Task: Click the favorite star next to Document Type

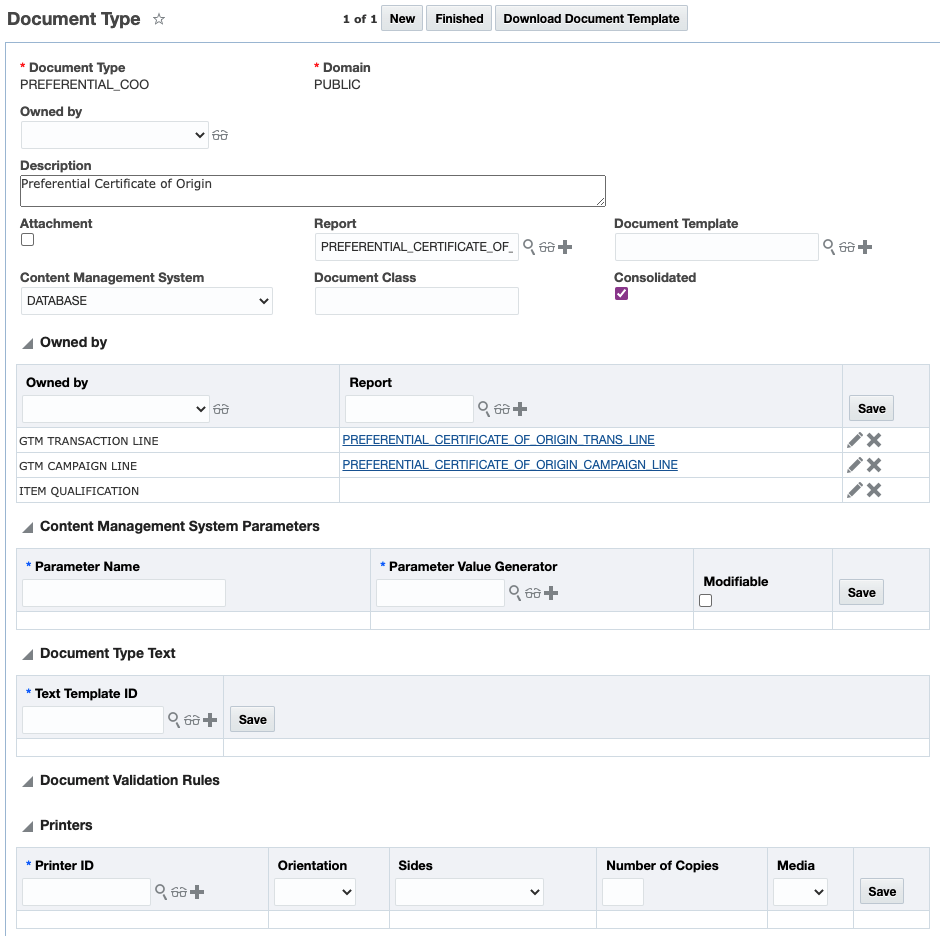Action: 159,20
